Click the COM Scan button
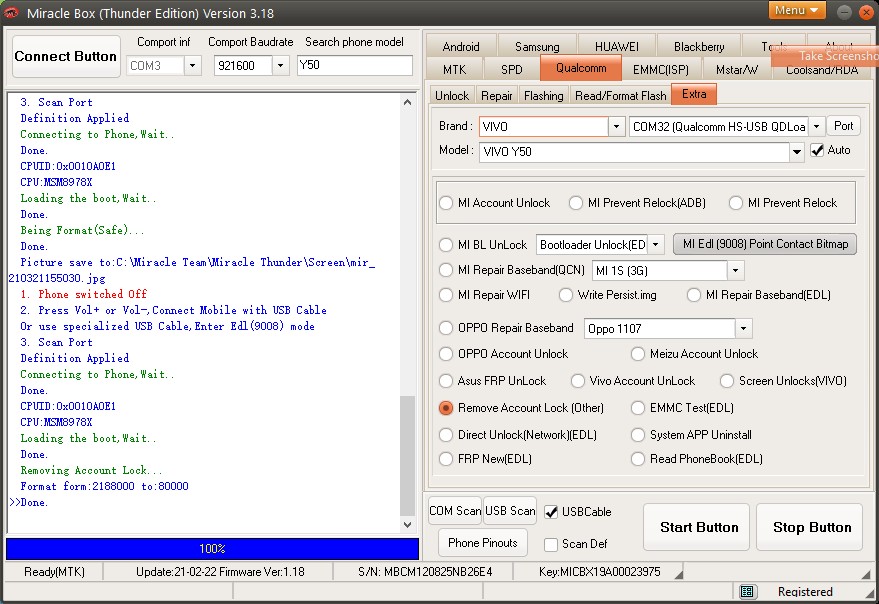The height and width of the screenshot is (604, 879). pyautogui.click(x=455, y=511)
